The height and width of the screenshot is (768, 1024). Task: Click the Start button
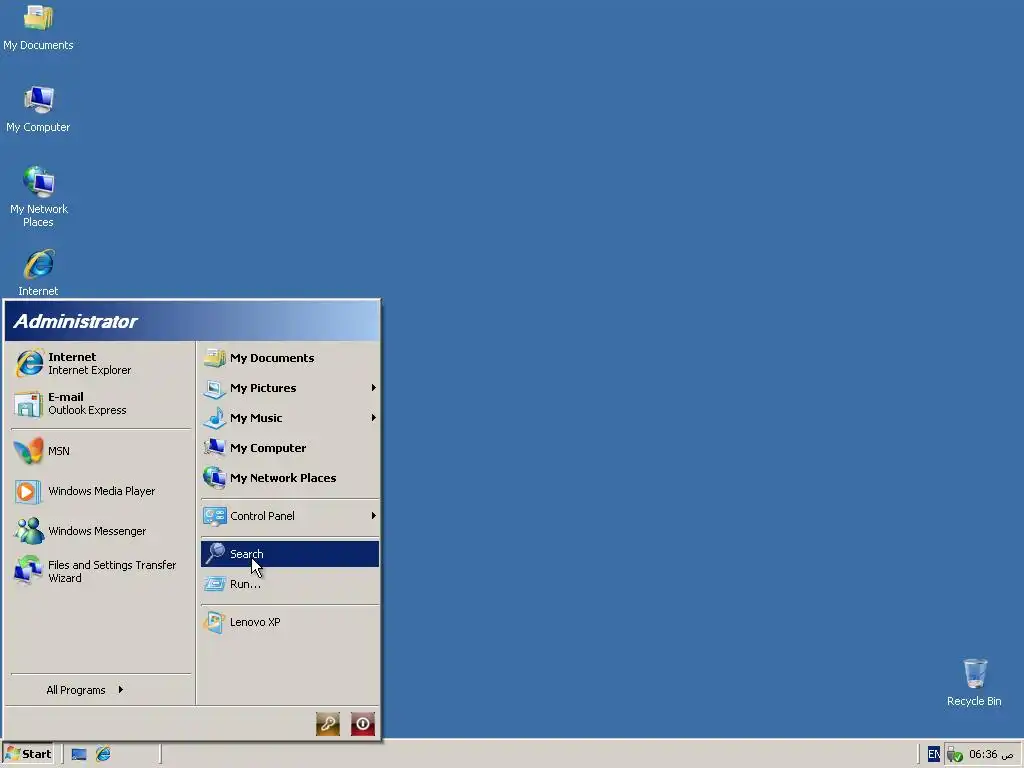coord(29,754)
